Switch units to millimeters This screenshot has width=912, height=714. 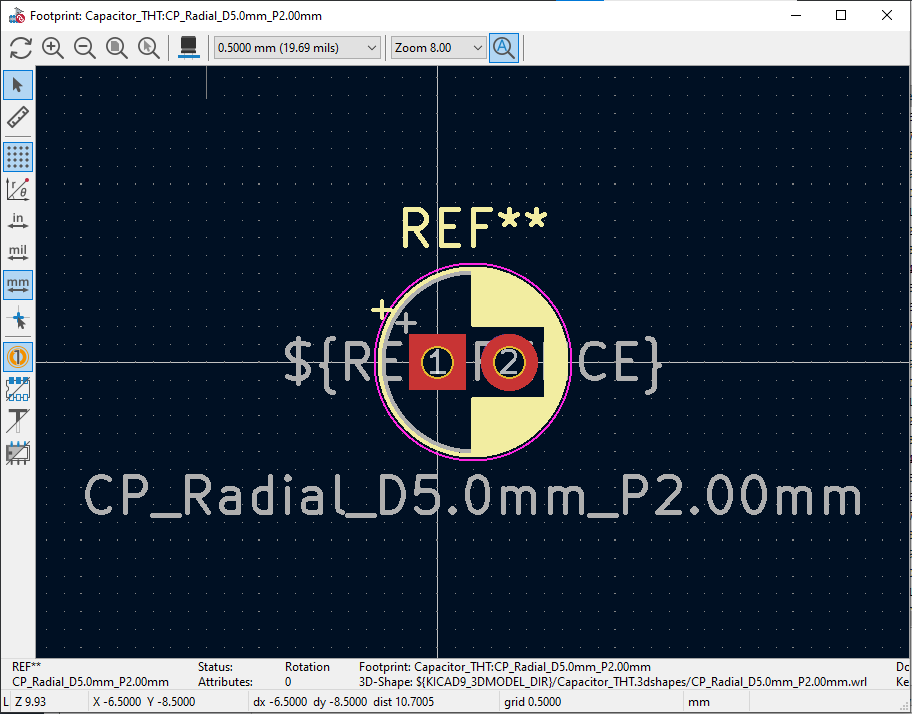point(18,285)
